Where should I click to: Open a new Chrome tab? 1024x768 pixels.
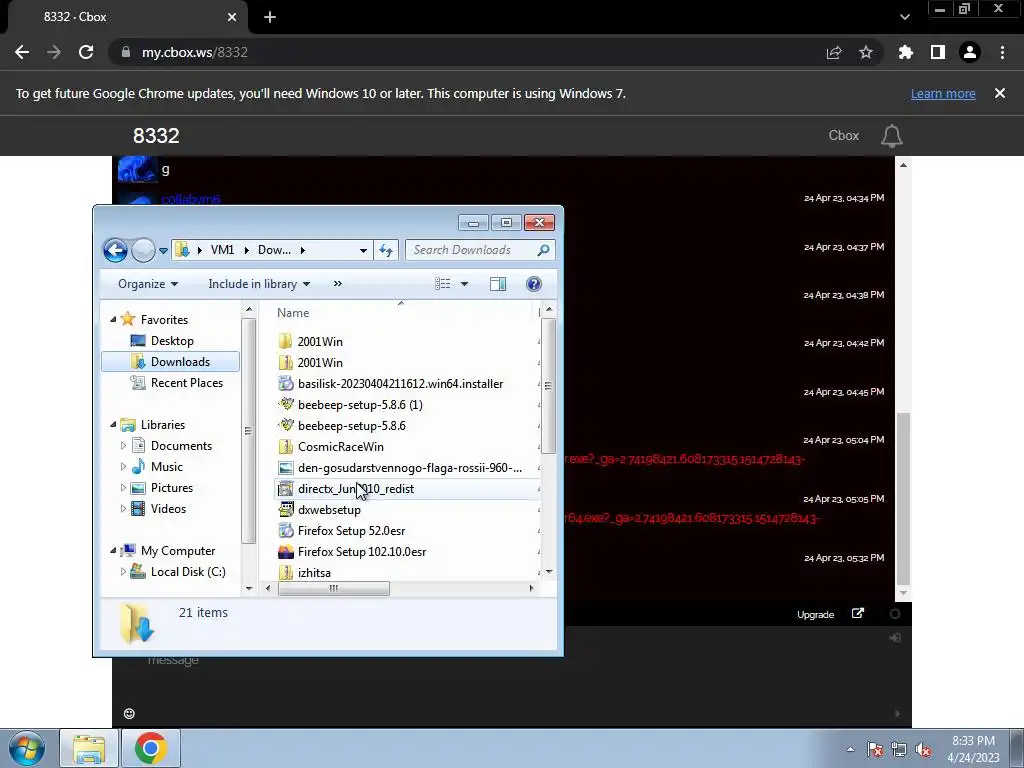click(270, 17)
